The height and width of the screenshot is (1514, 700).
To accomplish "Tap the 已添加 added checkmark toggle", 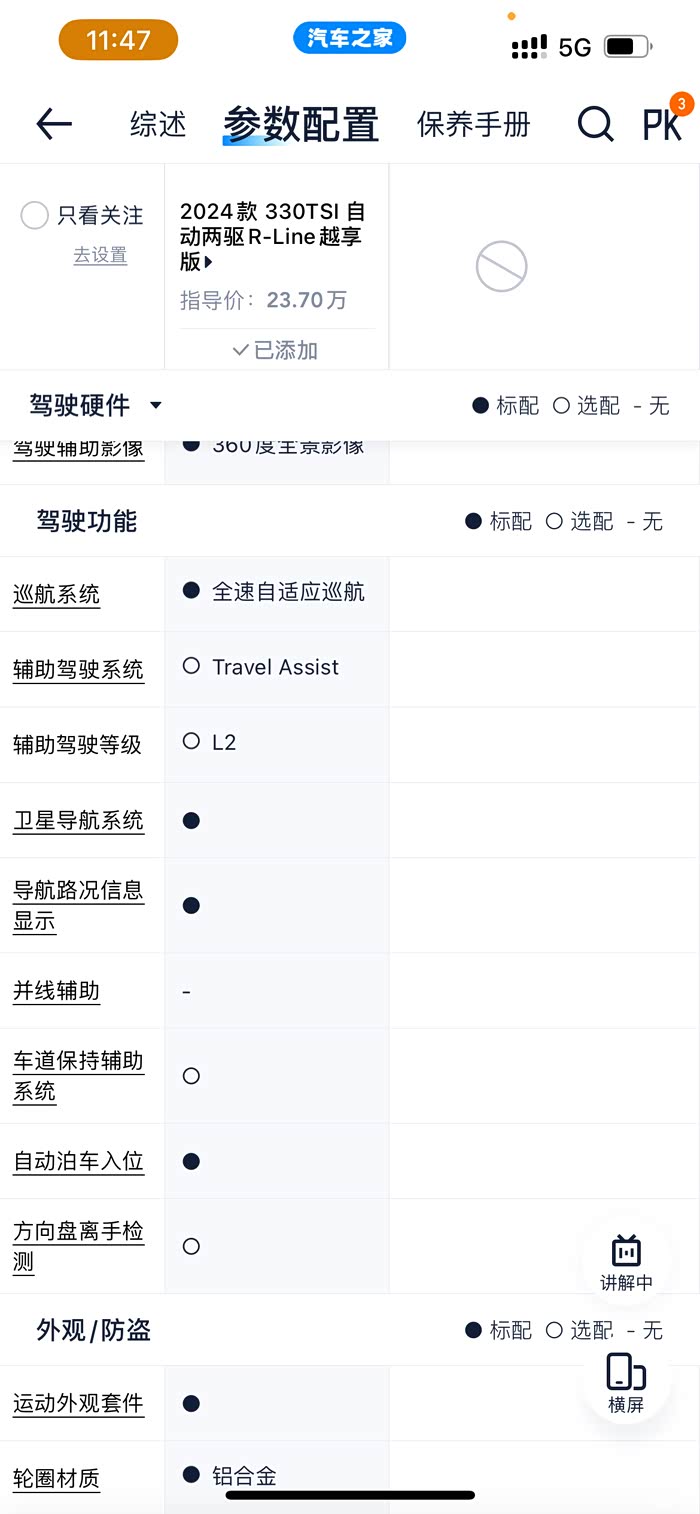I will (x=275, y=350).
